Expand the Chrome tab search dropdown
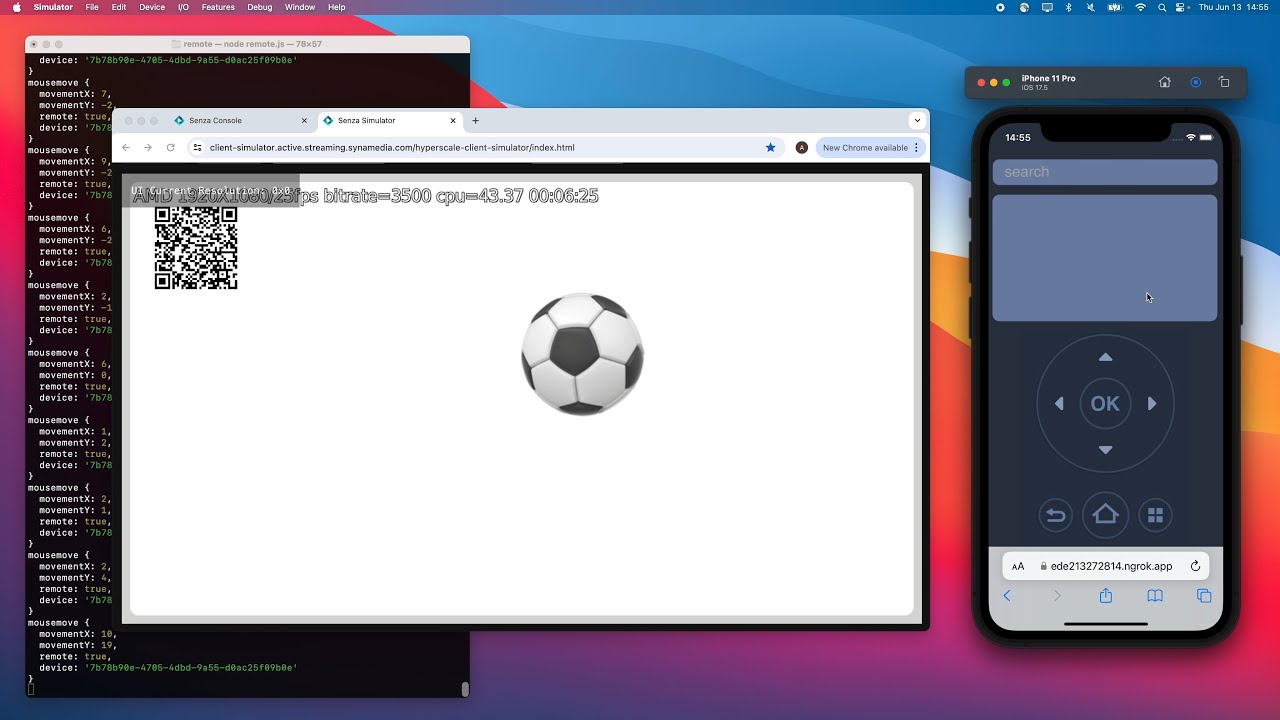 (917, 120)
